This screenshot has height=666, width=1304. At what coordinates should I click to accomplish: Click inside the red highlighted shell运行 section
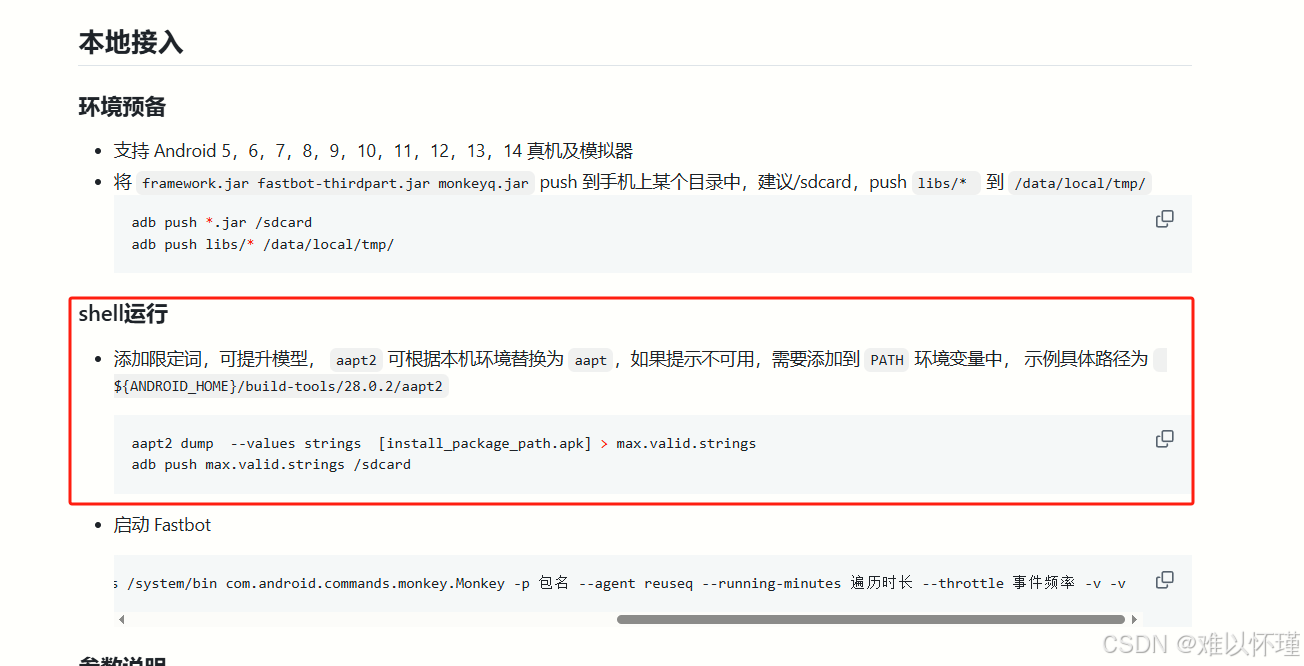pyautogui.click(x=630, y=400)
